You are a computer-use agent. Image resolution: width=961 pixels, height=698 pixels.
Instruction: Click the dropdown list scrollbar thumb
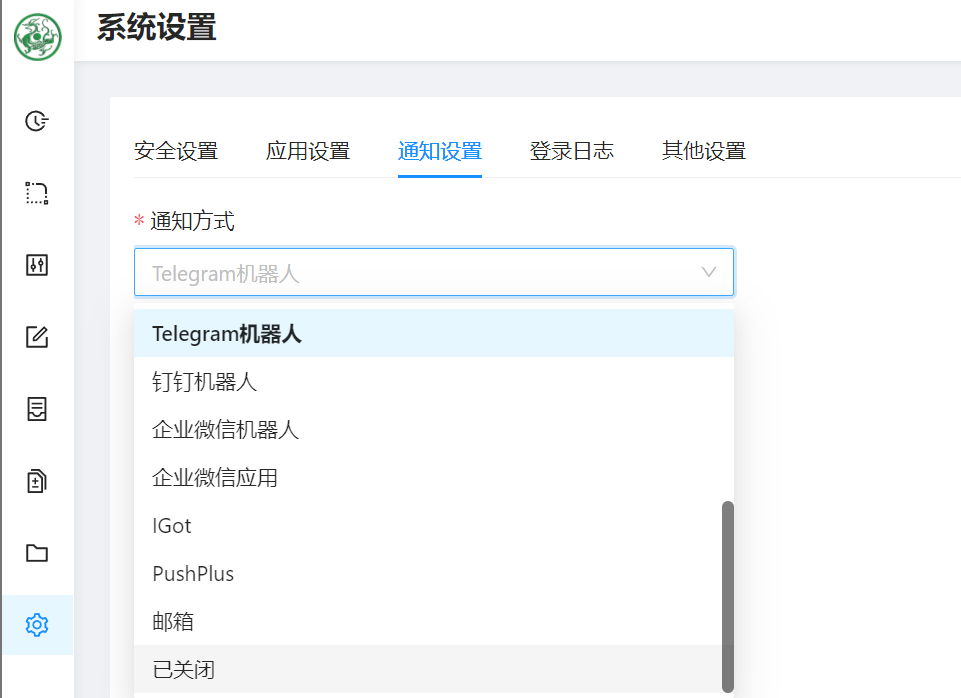(728, 596)
